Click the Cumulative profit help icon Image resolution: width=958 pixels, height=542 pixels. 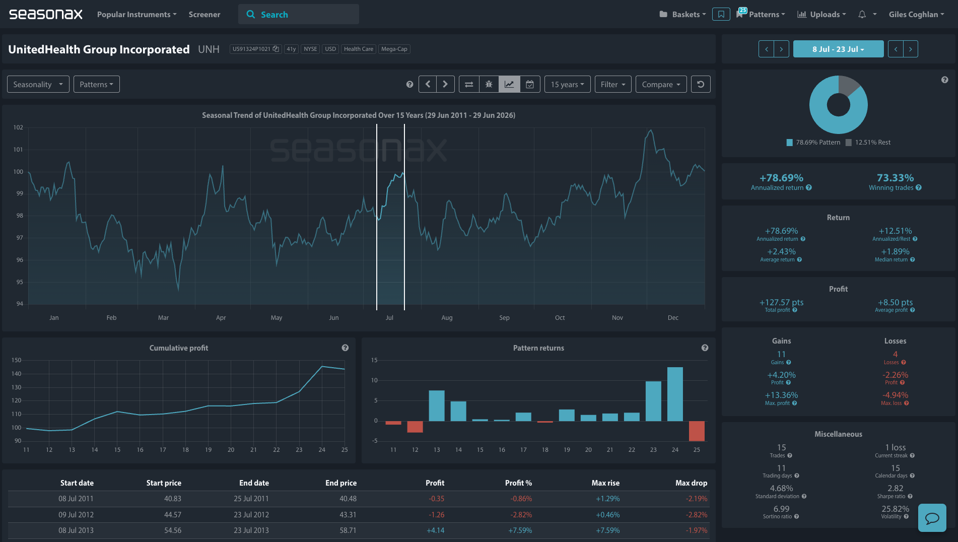[345, 348]
